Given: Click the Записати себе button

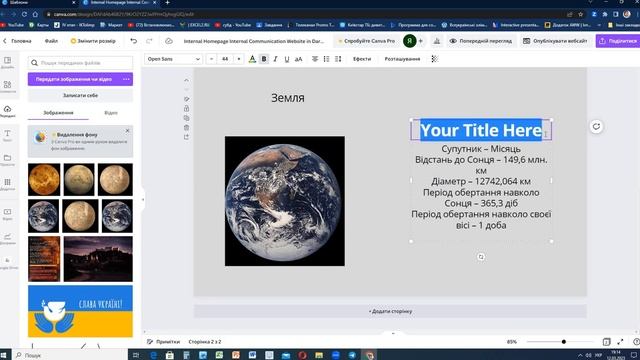Looking at the screenshot, I should (80, 96).
